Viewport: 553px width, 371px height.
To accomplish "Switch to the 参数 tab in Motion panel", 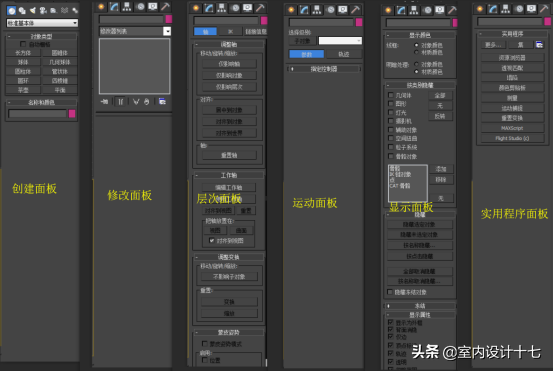I will pyautogui.click(x=306, y=54).
